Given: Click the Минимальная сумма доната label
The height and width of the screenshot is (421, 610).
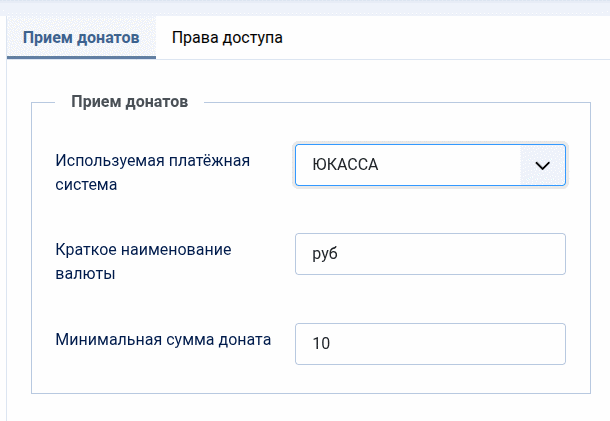Looking at the screenshot, I should point(164,339).
